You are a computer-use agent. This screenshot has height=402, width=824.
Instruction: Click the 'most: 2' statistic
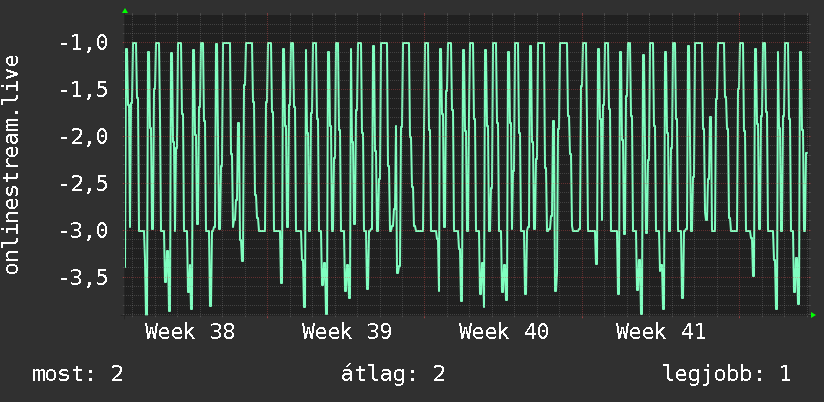click(78, 374)
